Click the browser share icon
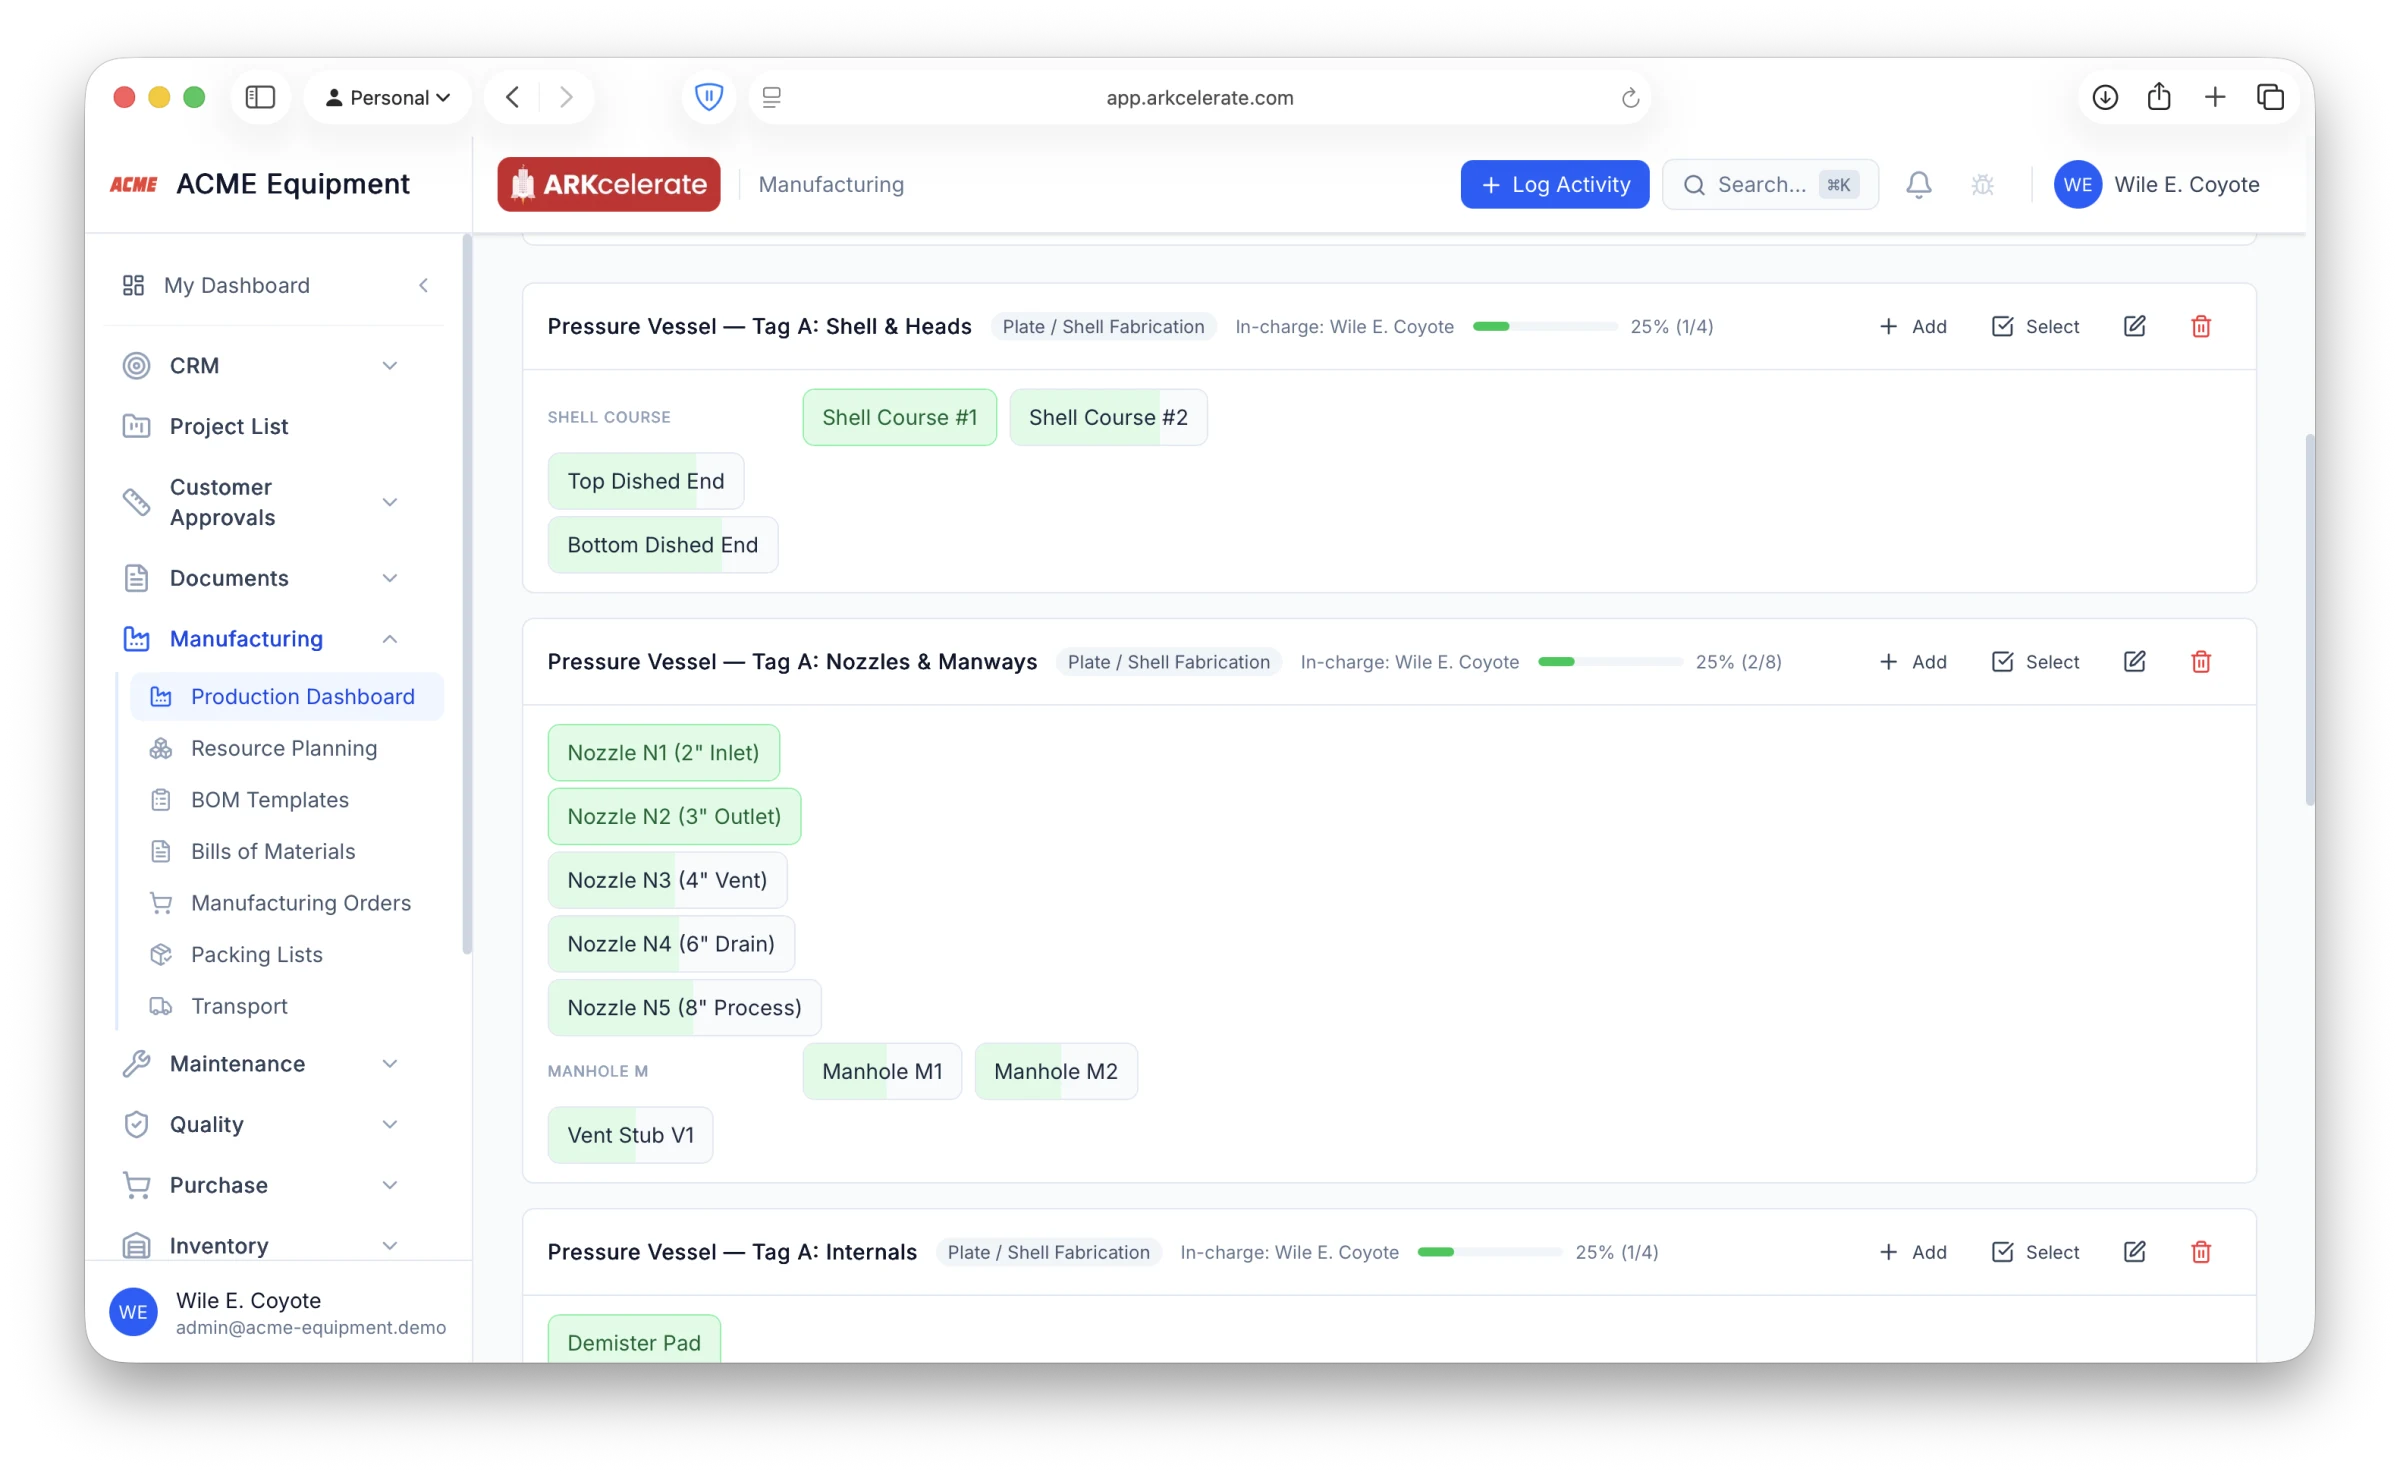The width and height of the screenshot is (2400, 1475). click(x=2159, y=97)
